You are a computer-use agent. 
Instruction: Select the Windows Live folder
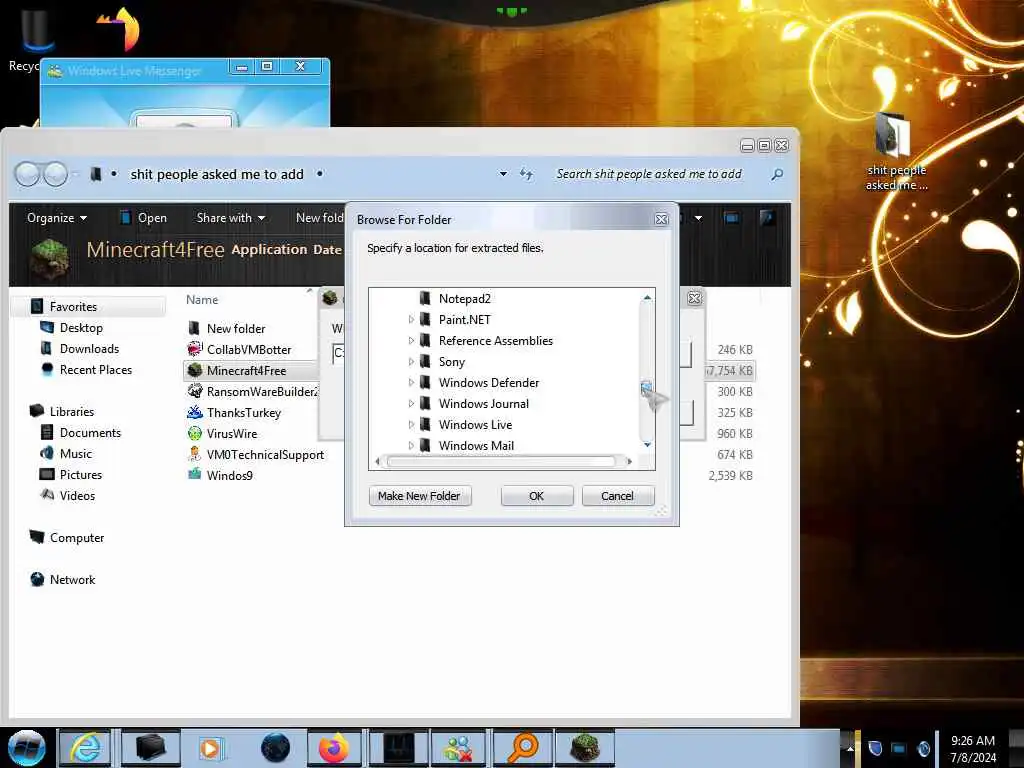pos(475,424)
